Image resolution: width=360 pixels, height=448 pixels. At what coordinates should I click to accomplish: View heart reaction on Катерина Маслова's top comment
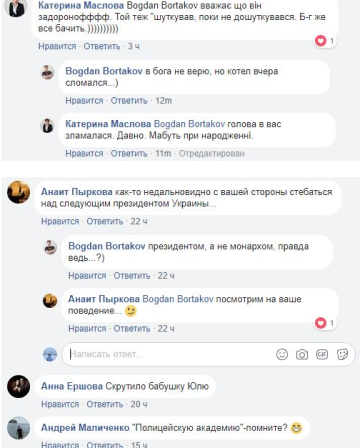coord(325,41)
